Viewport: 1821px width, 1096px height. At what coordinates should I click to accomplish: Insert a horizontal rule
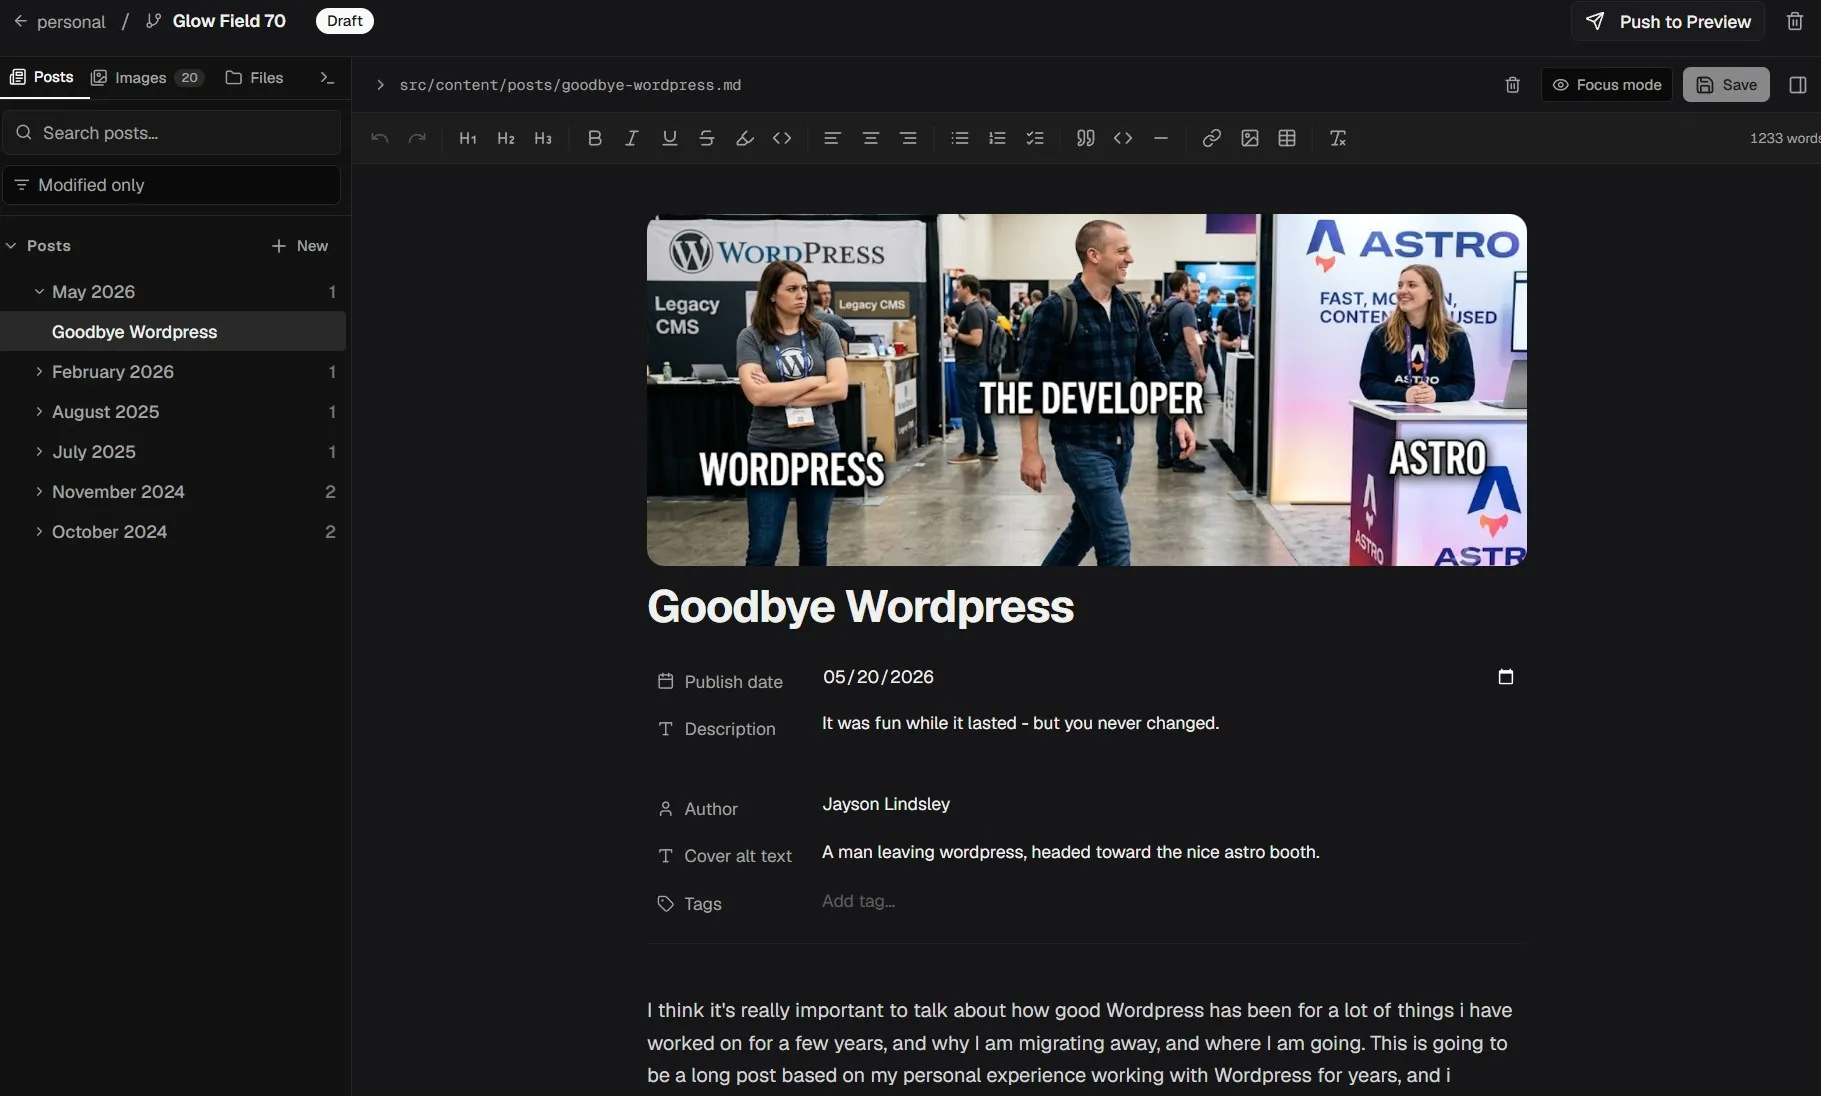[x=1160, y=138]
